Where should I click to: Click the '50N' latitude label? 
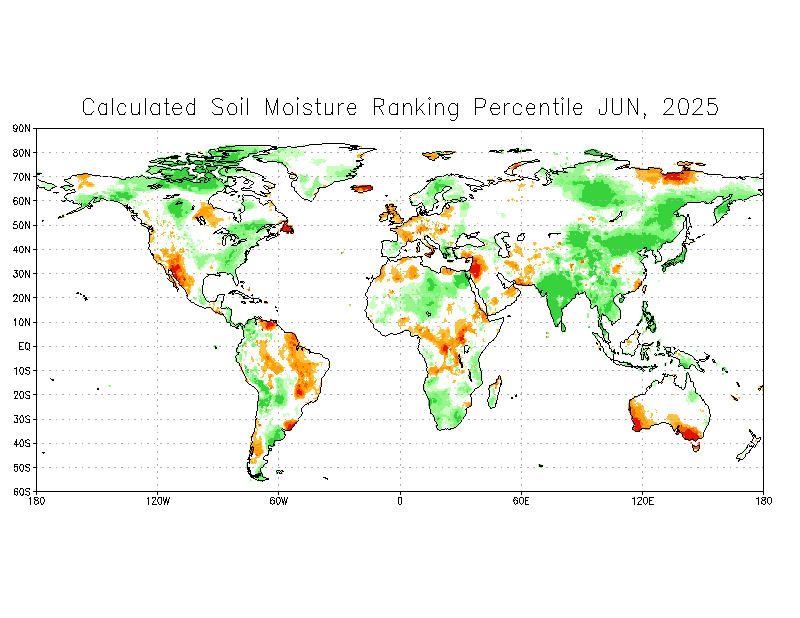(x=21, y=226)
